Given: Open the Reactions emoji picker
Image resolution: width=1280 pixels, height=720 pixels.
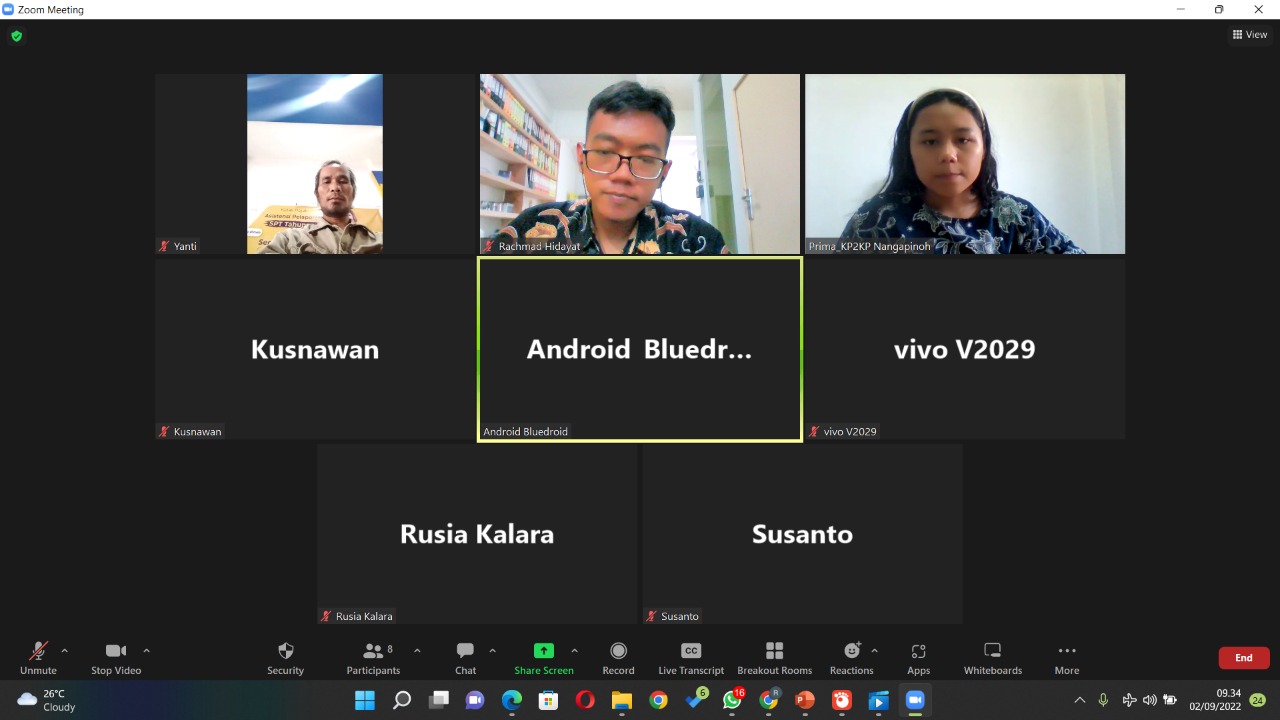Looking at the screenshot, I should coord(851,652).
